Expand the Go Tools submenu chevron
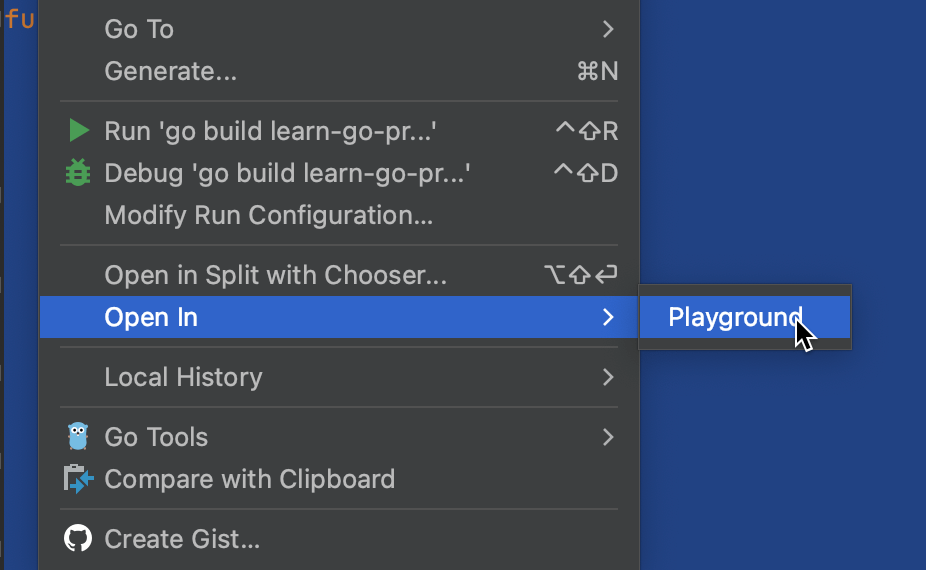 tap(608, 437)
